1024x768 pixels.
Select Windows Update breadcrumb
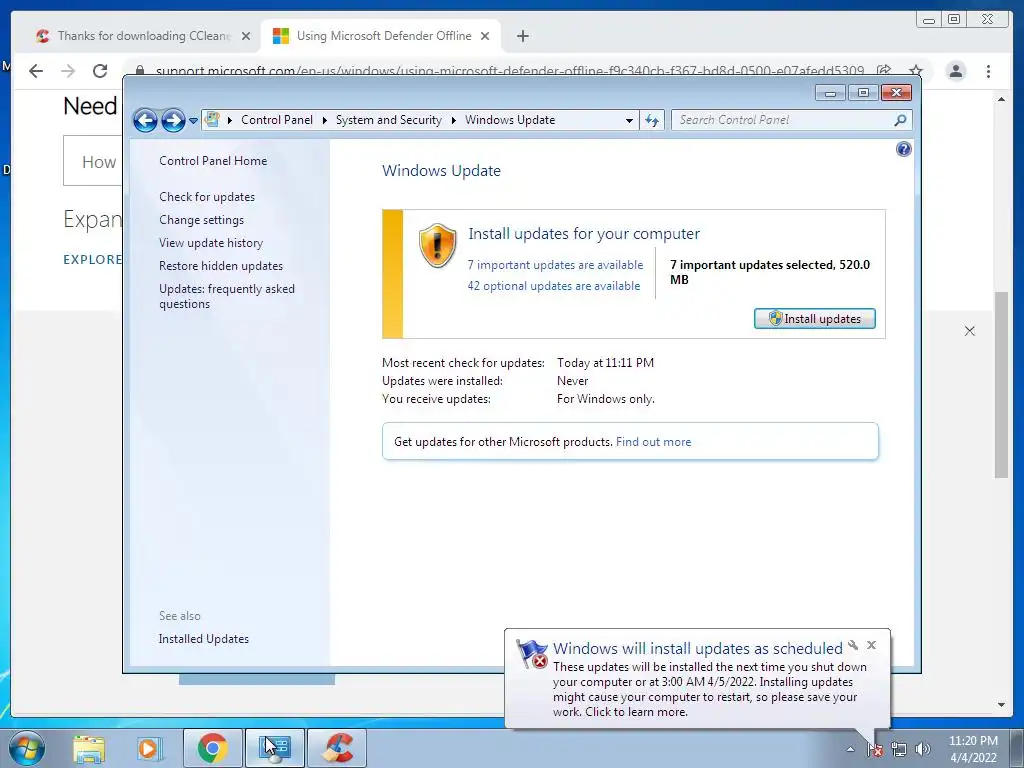[x=510, y=120]
